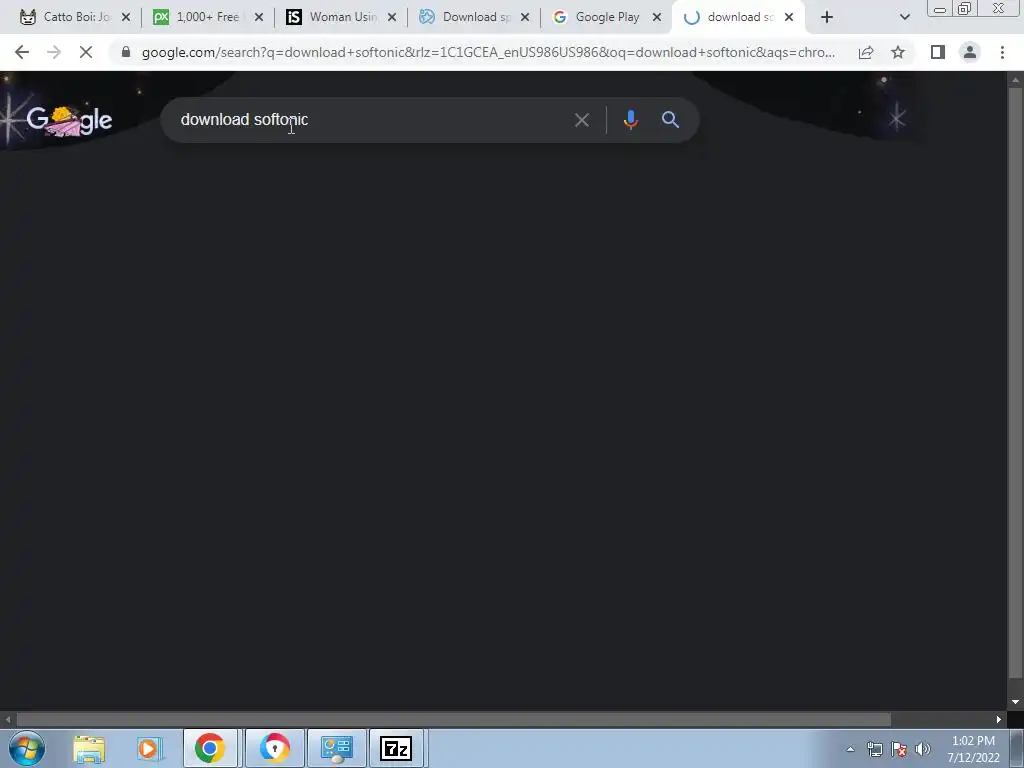This screenshot has height=768, width=1024.
Task: Launch Windows Media Player from taskbar
Action: click(150, 748)
